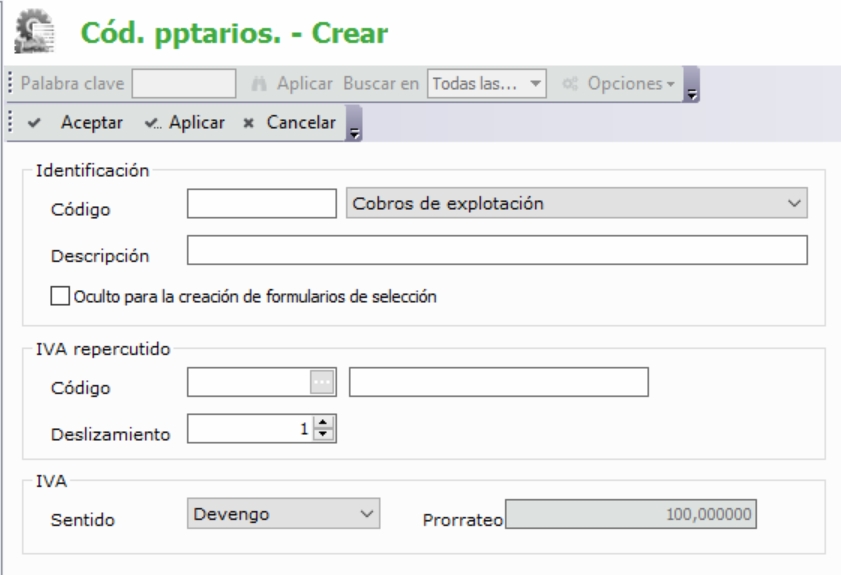Screen dimensions: 841x575
Task: Open the action toolbar overflow arrow
Action: click(x=351, y=129)
